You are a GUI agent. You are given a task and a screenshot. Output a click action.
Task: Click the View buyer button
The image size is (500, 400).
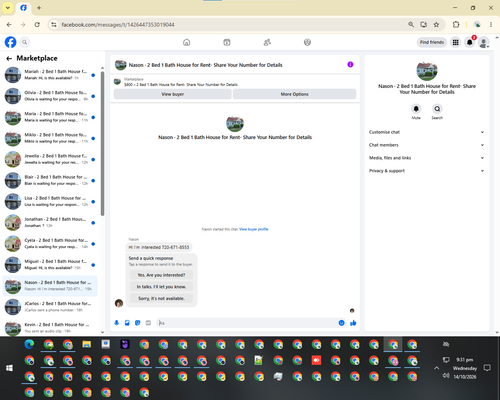172,94
